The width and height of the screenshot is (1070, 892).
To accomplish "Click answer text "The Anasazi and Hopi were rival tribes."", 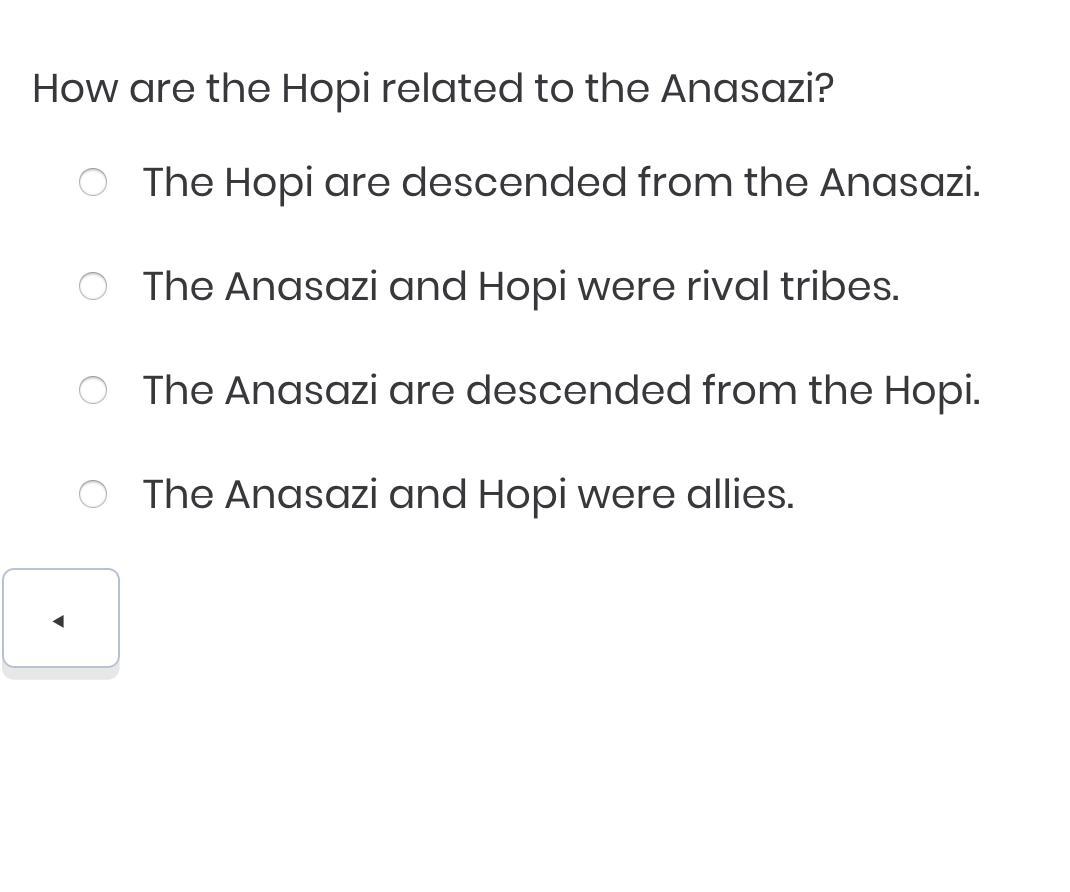I will coord(520,287).
